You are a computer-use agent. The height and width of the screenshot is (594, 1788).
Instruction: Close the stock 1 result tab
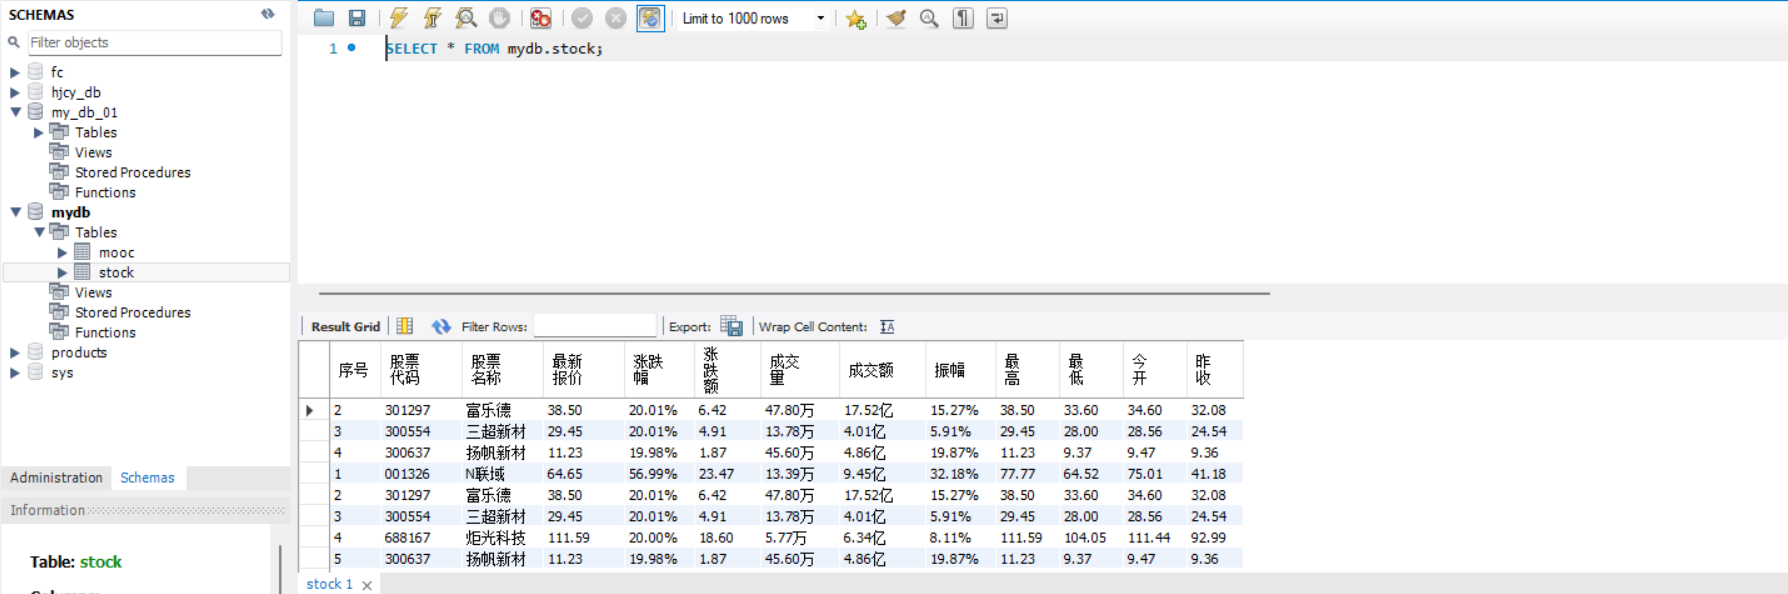point(367,585)
